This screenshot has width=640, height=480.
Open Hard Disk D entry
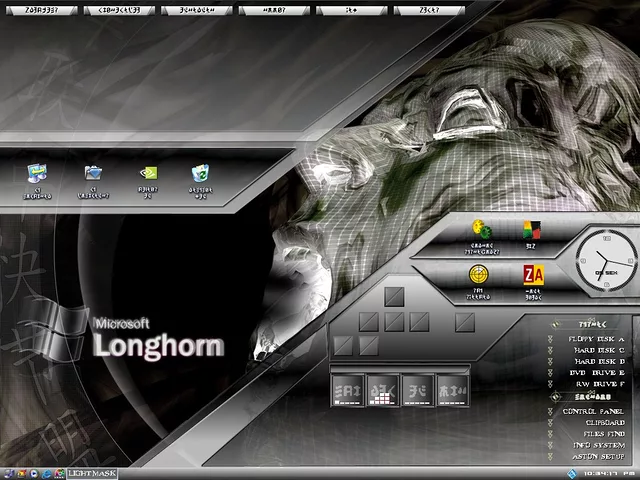click(x=599, y=361)
